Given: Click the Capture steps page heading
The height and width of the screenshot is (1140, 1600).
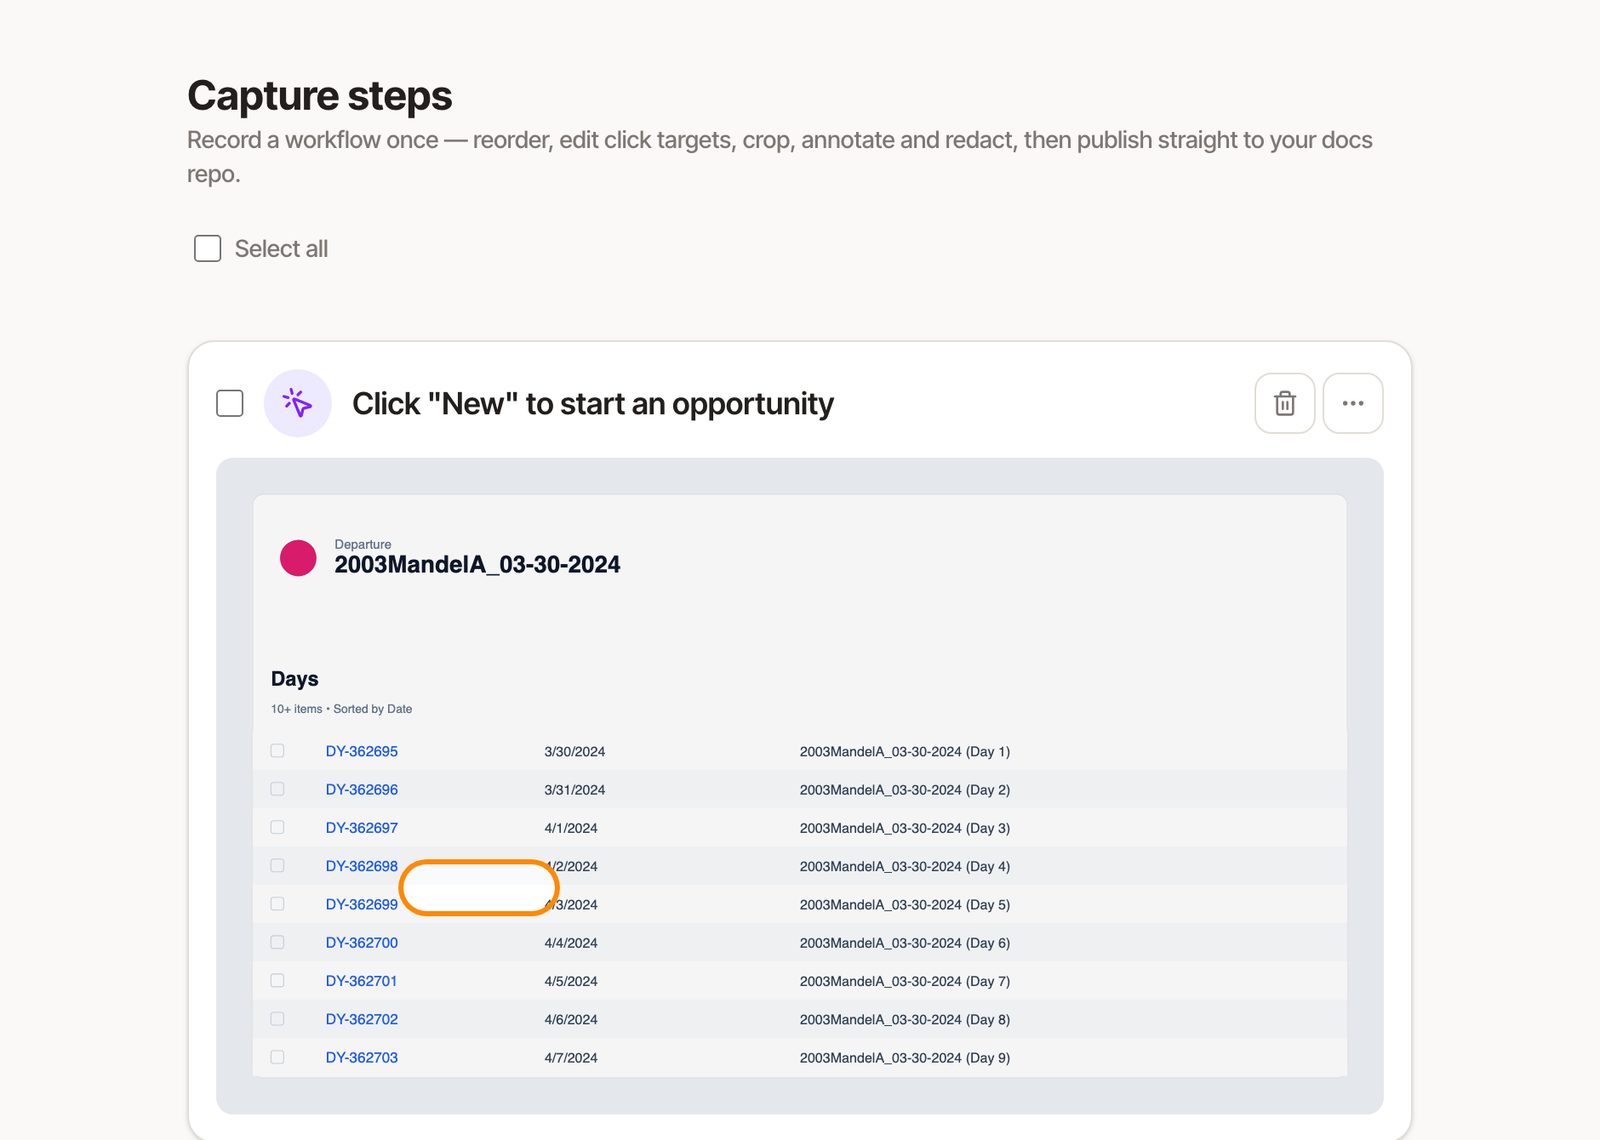Looking at the screenshot, I should pyautogui.click(x=319, y=96).
